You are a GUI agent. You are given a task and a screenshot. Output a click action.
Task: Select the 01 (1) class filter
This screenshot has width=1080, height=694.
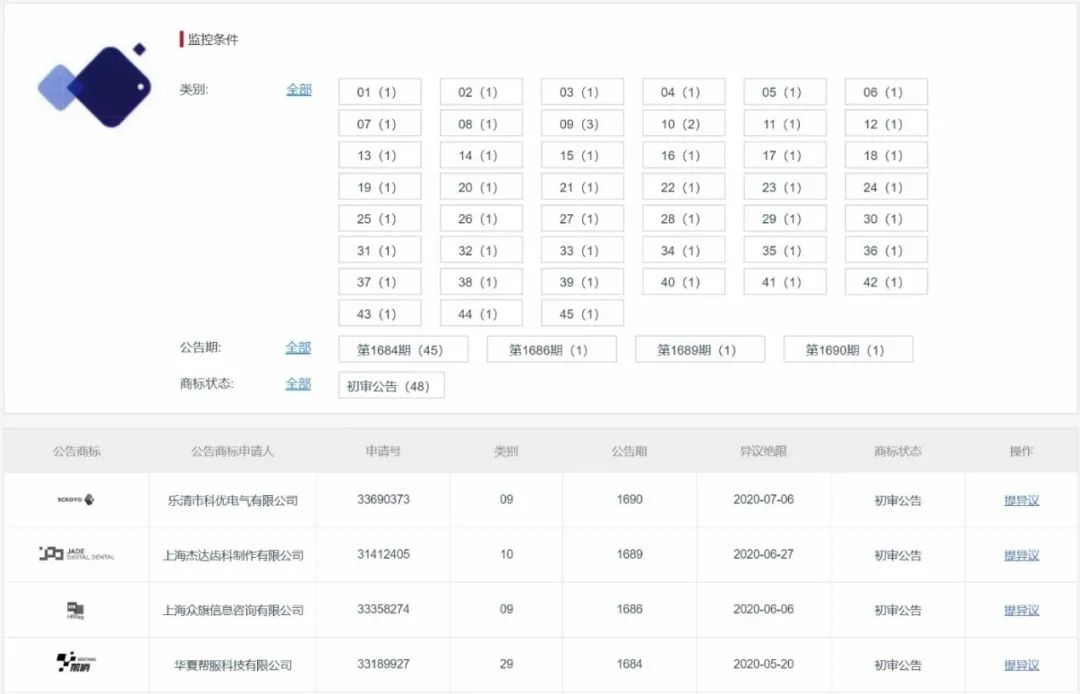(x=379, y=90)
